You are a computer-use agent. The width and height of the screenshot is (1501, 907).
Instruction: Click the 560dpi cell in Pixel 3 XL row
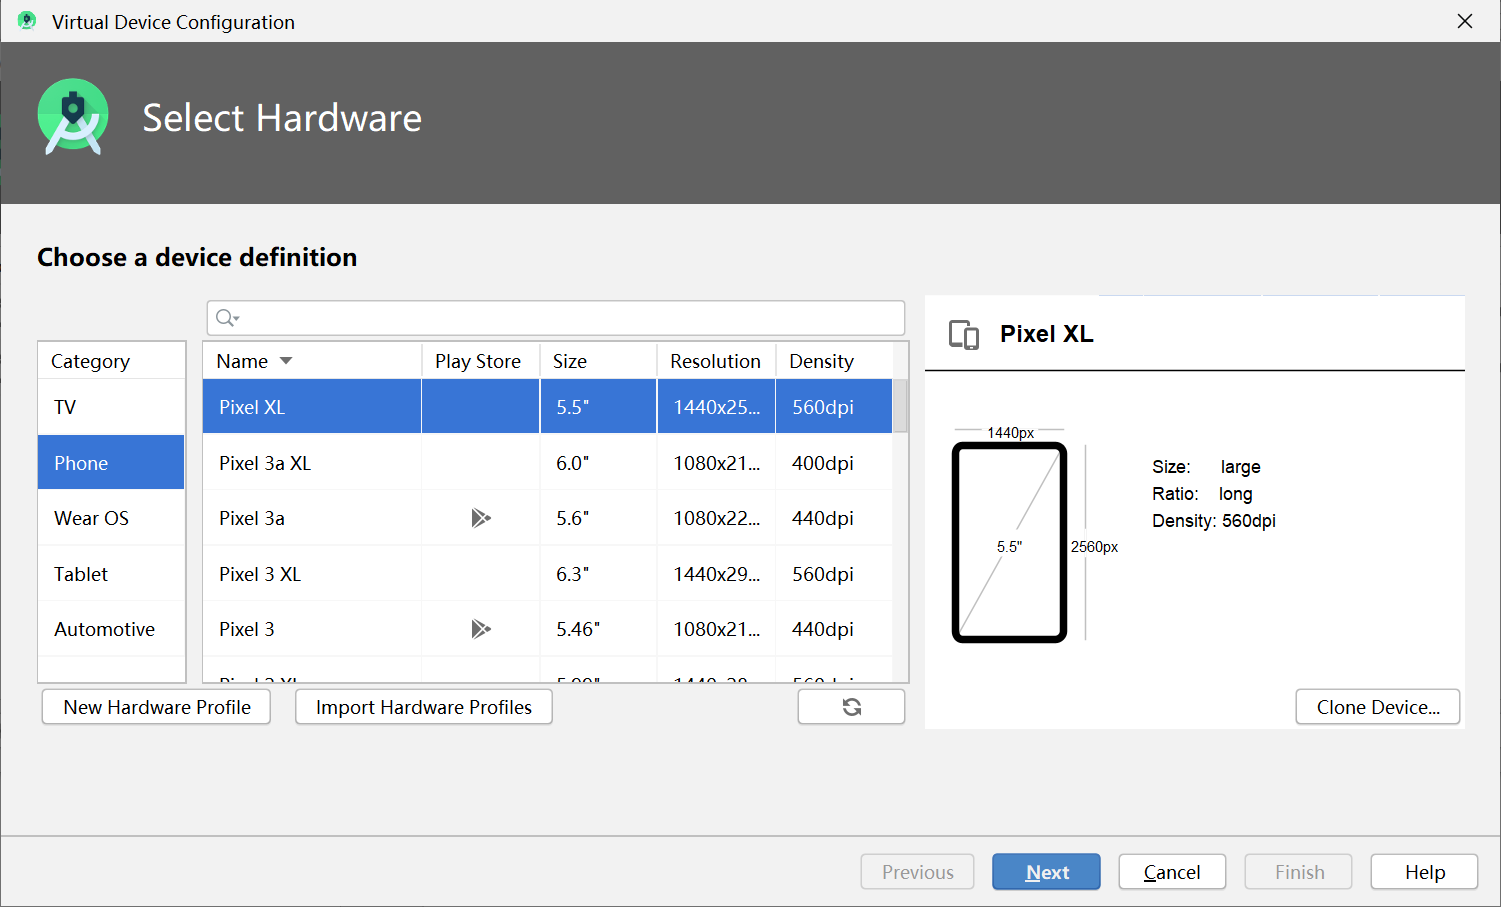point(833,574)
